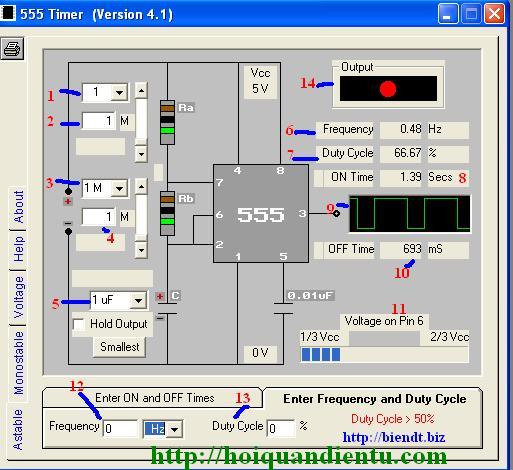Click the Rb value field showing 1 M
The width and height of the screenshot is (513, 470).
click(x=99, y=217)
